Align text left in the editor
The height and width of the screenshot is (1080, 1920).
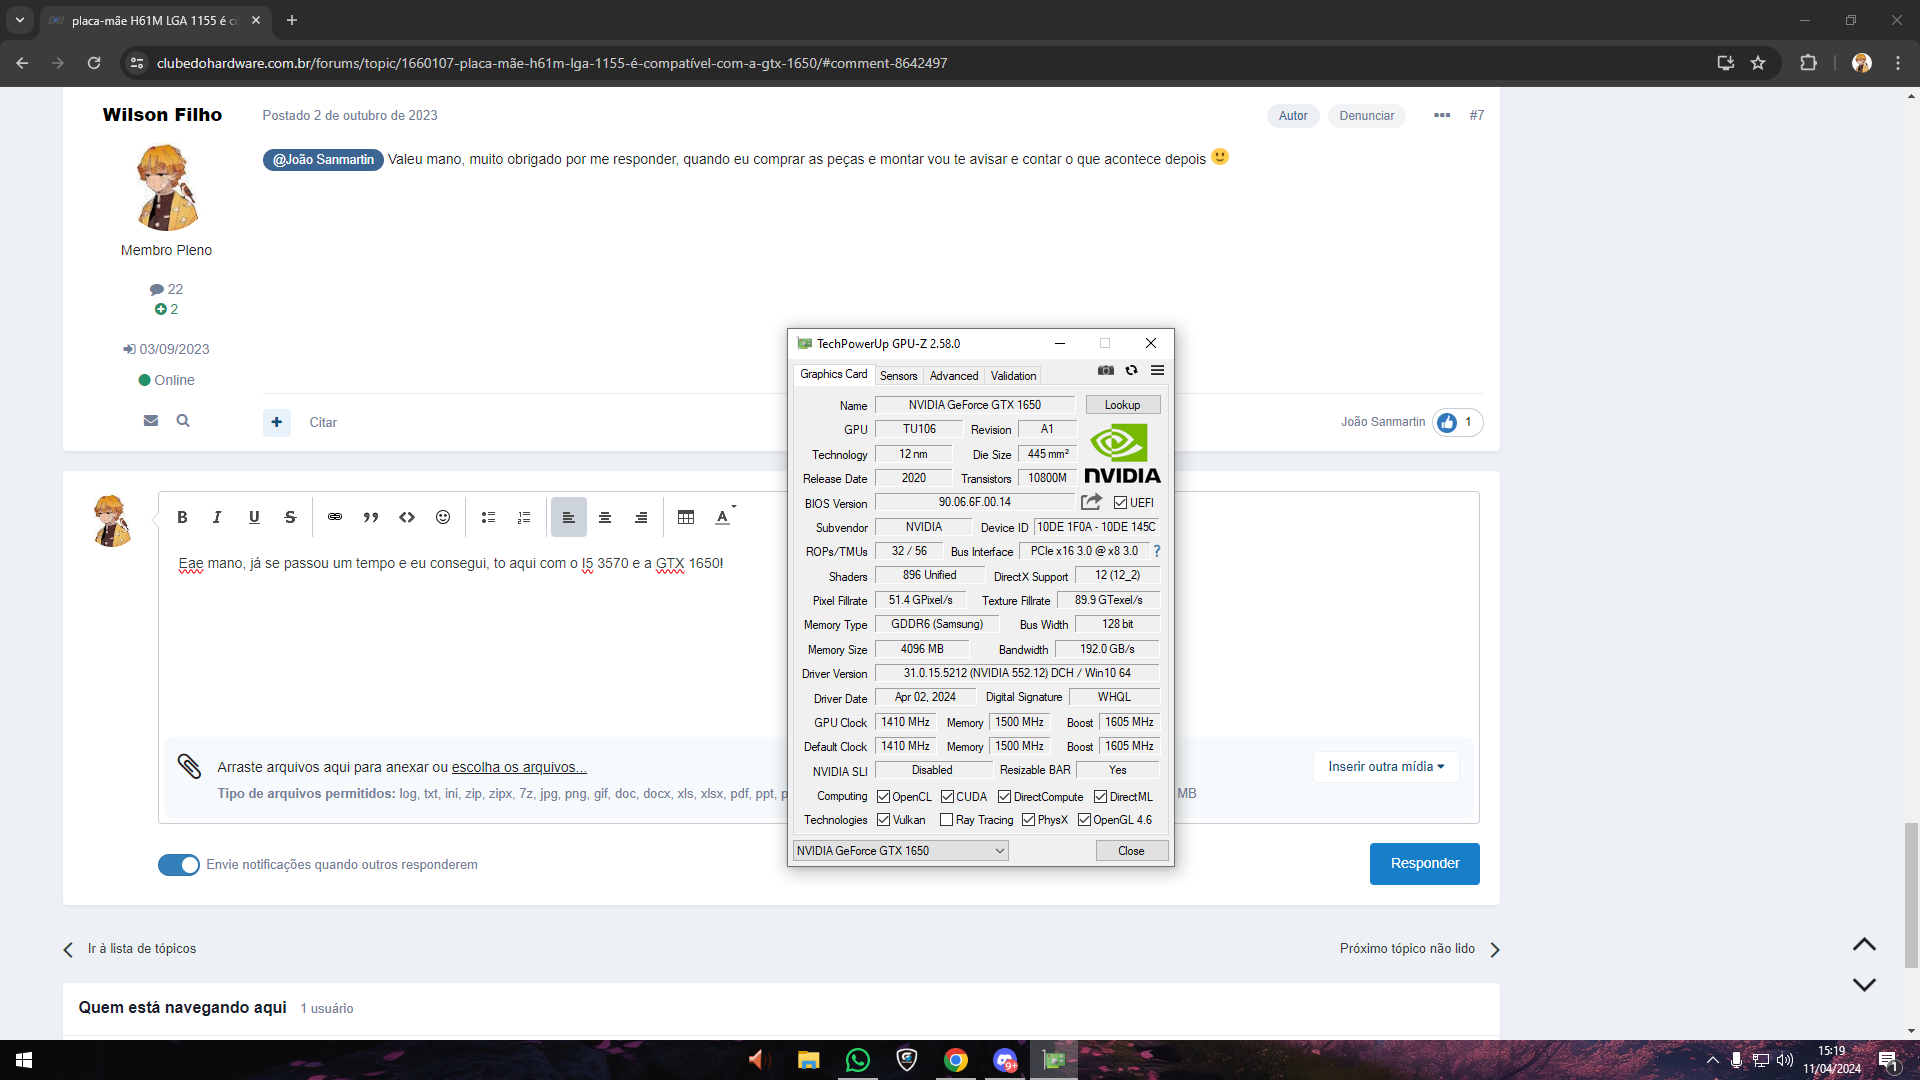click(569, 517)
